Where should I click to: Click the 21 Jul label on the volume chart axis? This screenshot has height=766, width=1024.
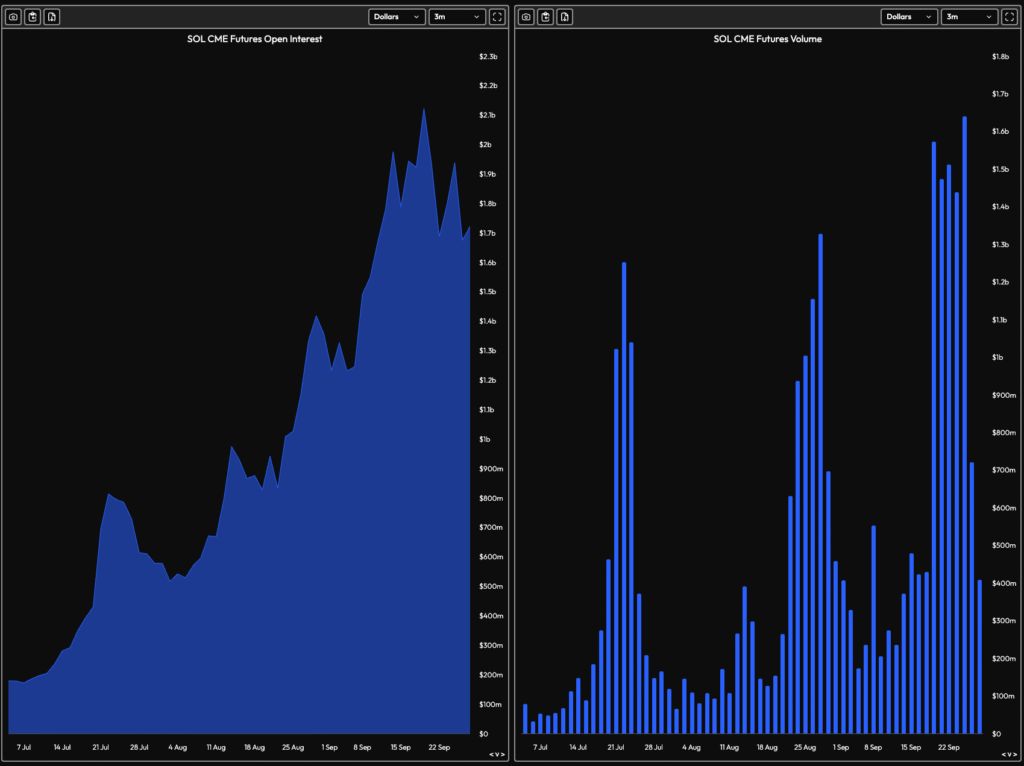pyautogui.click(x=615, y=747)
